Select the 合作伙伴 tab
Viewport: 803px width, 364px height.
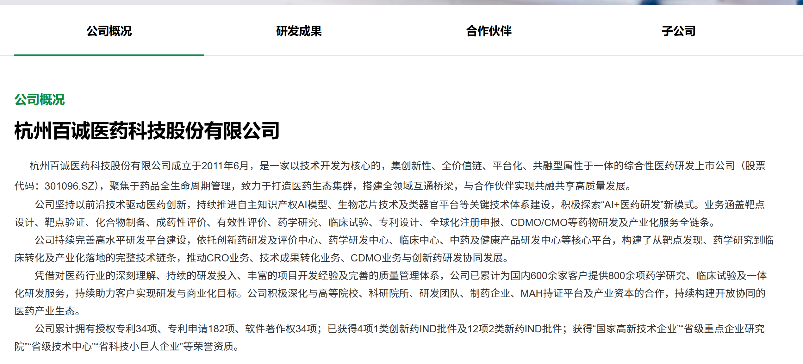489,31
